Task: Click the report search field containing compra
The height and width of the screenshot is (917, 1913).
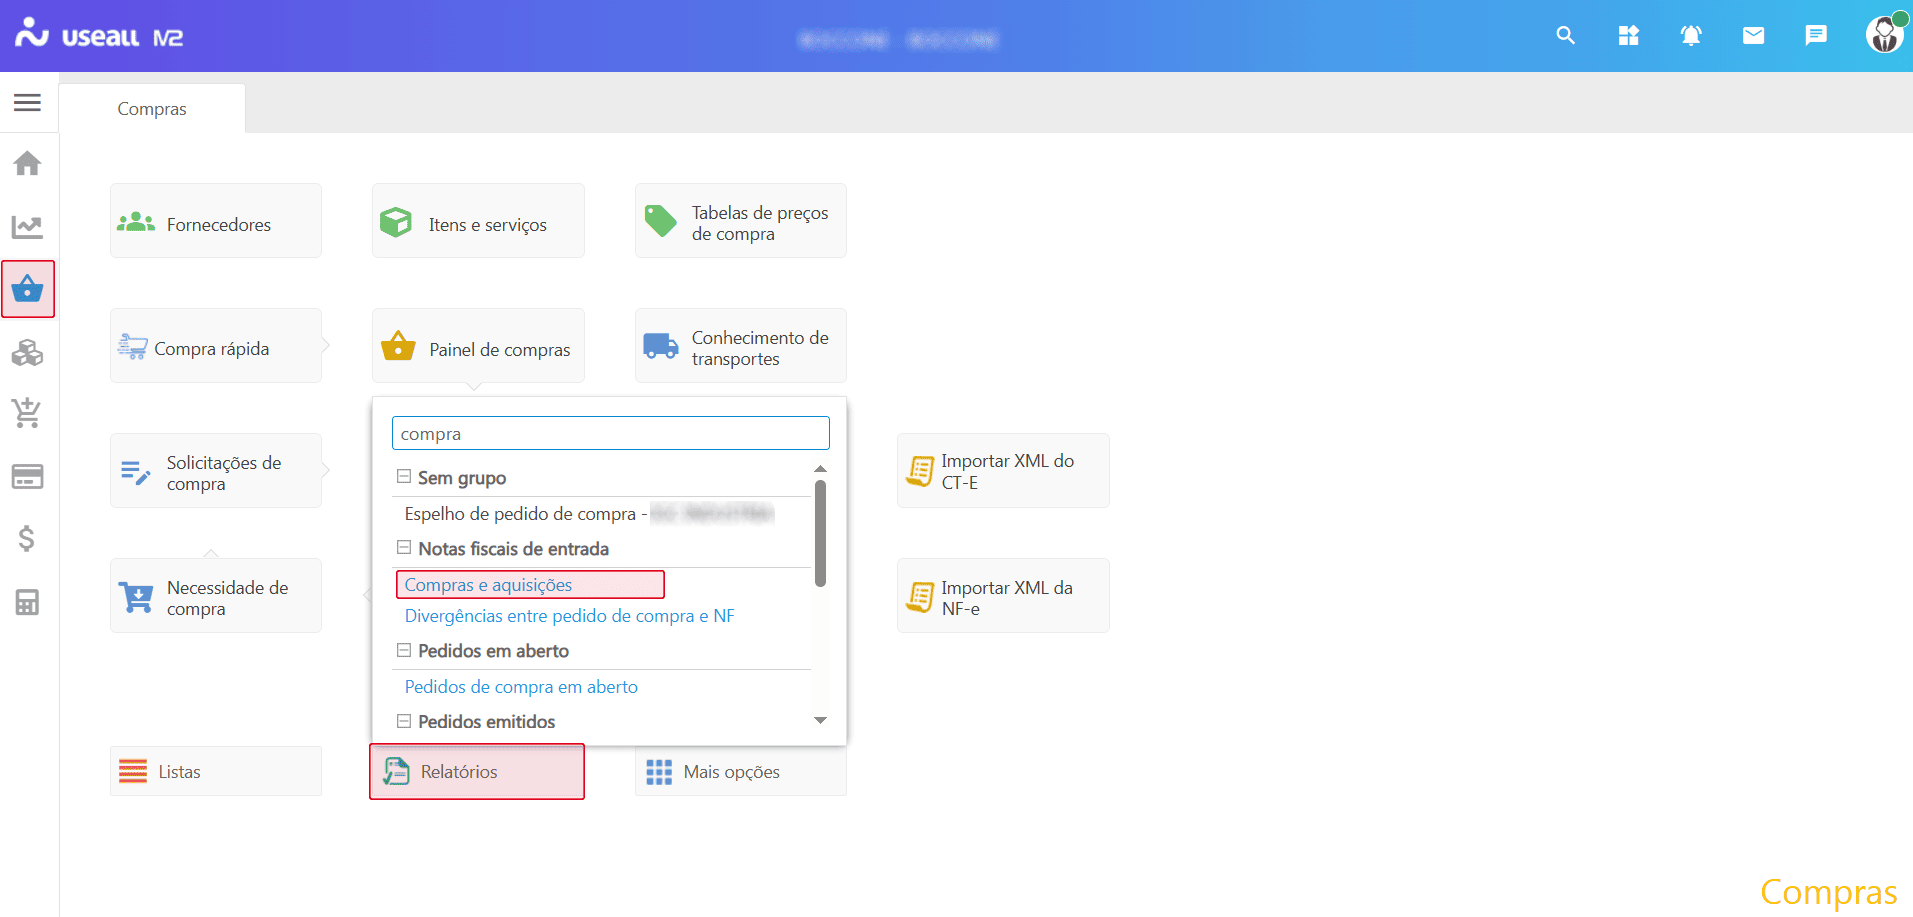Action: pos(610,434)
